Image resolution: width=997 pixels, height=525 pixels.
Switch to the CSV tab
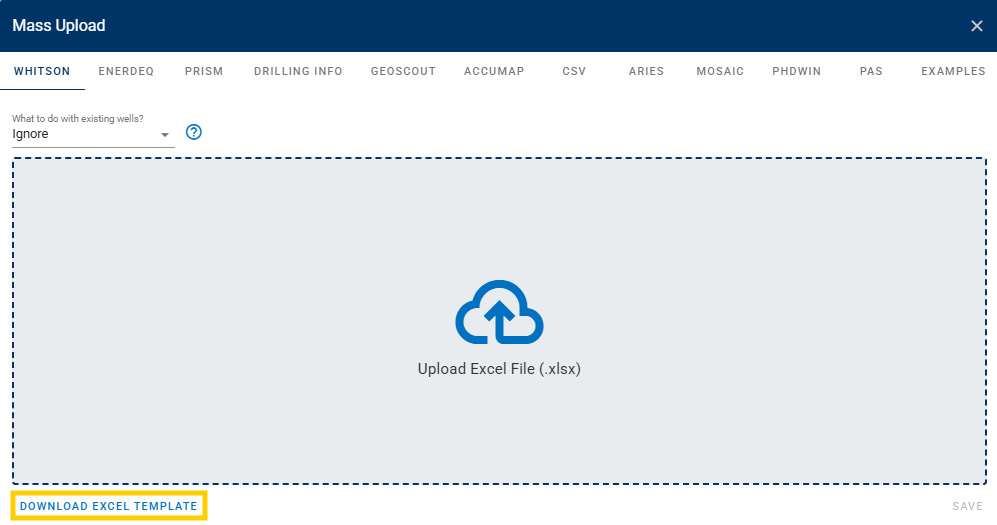pyautogui.click(x=574, y=71)
